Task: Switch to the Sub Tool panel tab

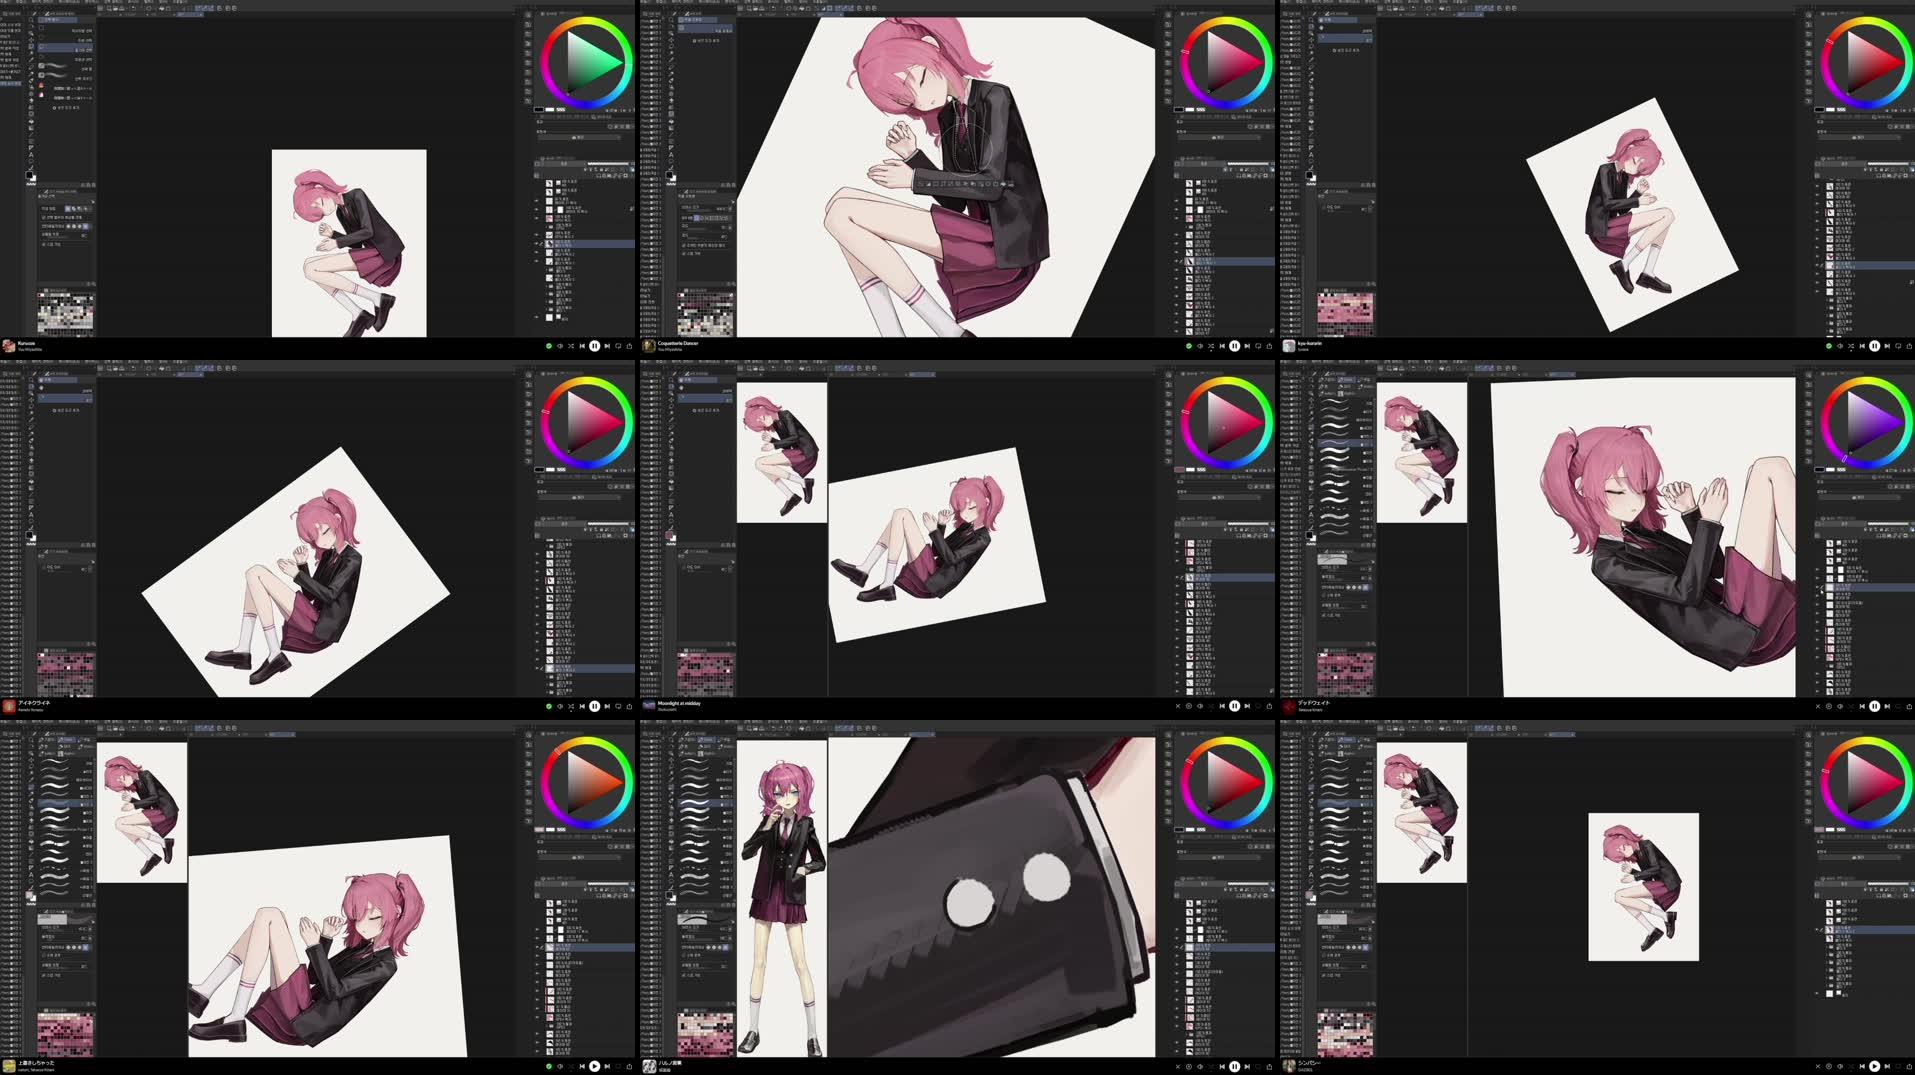Action: click(x=57, y=14)
